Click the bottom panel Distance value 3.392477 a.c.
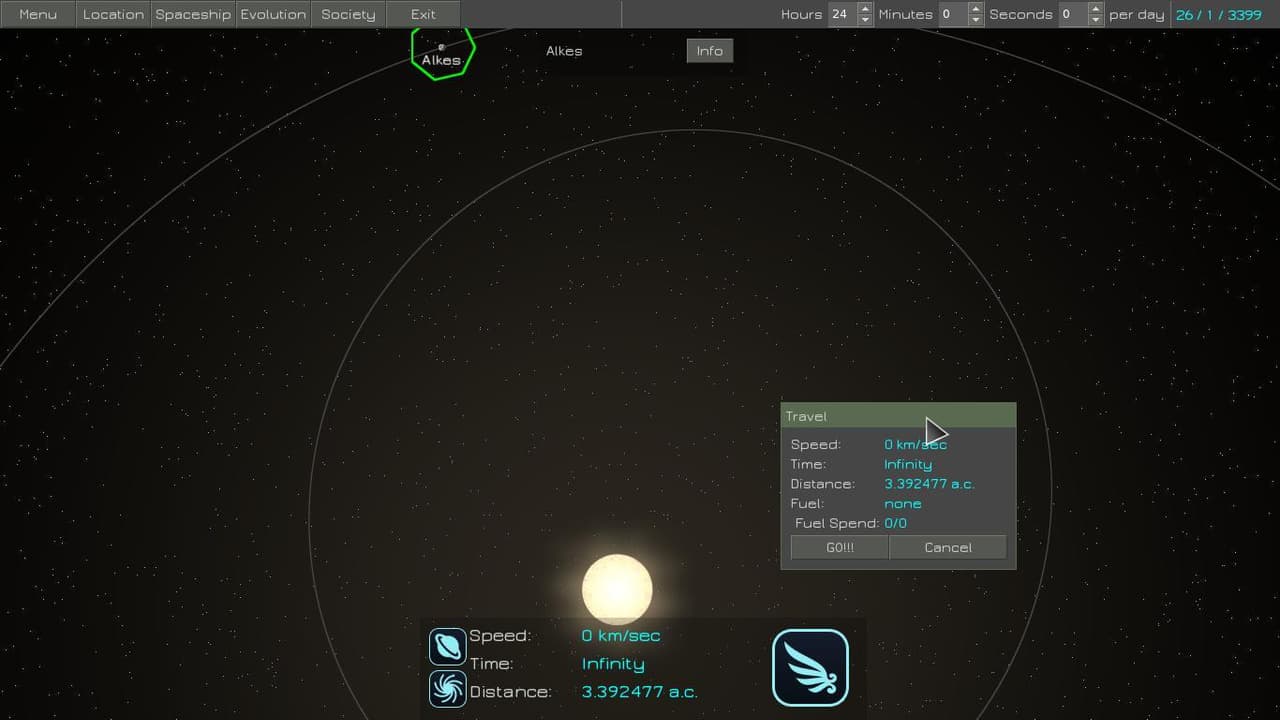Image resolution: width=1280 pixels, height=720 pixels. [x=640, y=692]
